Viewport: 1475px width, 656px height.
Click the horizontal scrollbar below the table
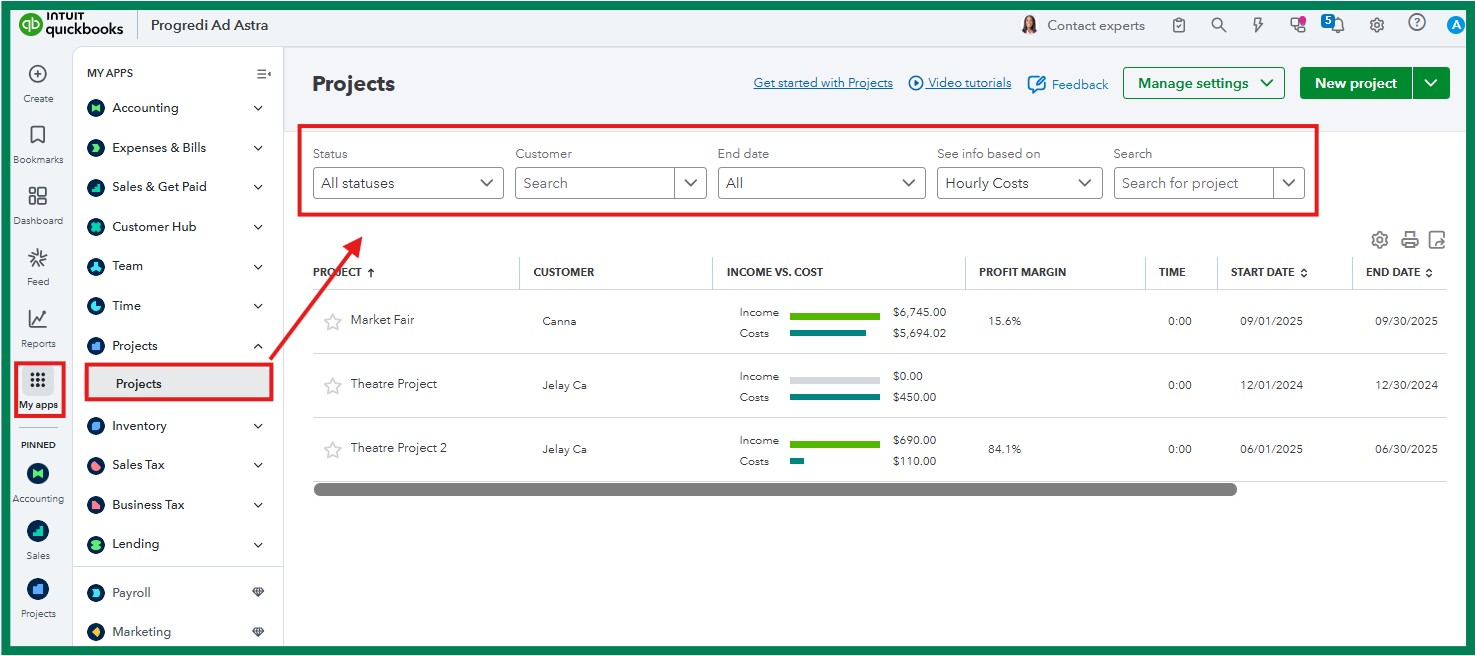coord(775,490)
